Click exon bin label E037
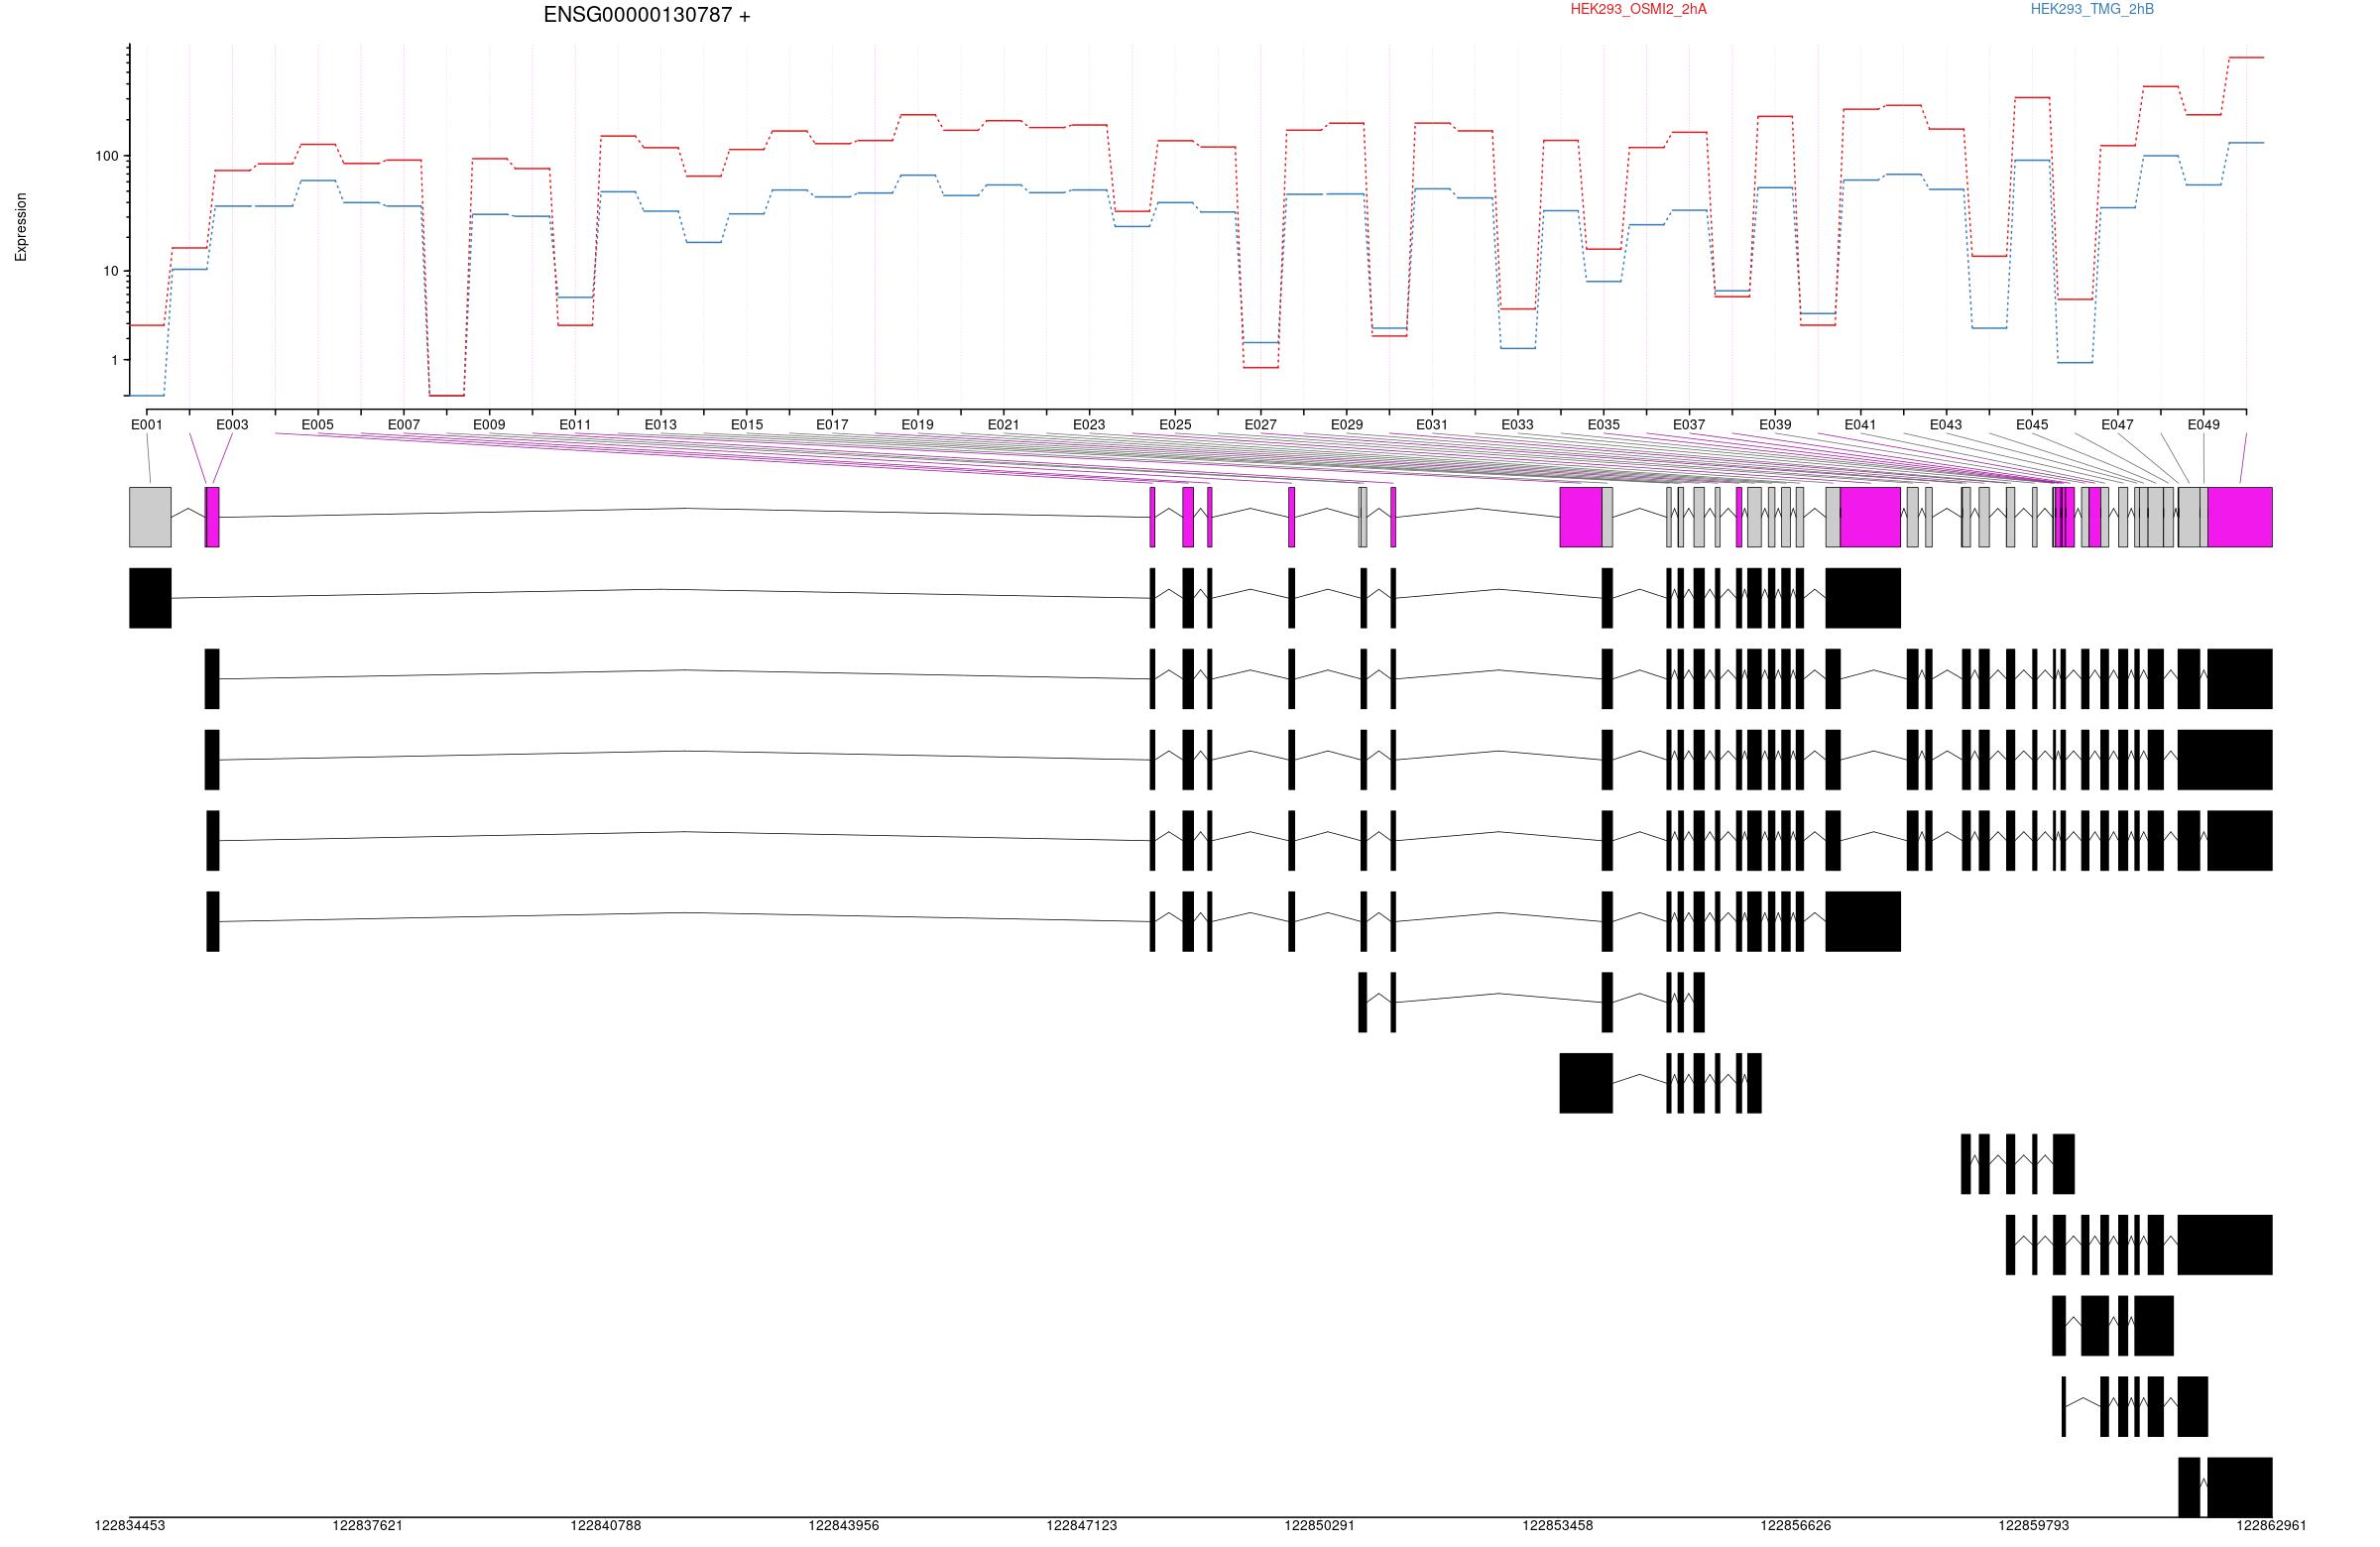Screen dimensions: 2380x1547 [x=1689, y=424]
